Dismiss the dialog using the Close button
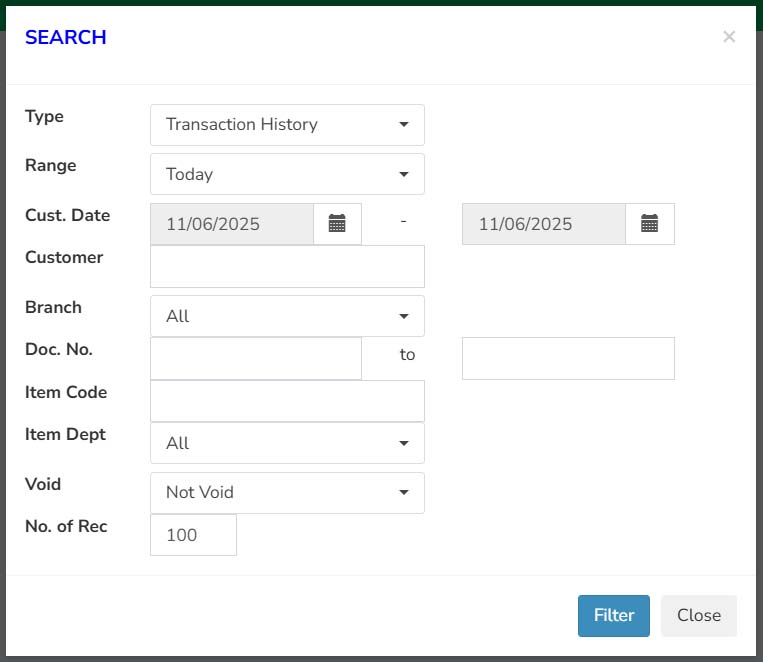The height and width of the screenshot is (662, 763). pyautogui.click(x=699, y=616)
